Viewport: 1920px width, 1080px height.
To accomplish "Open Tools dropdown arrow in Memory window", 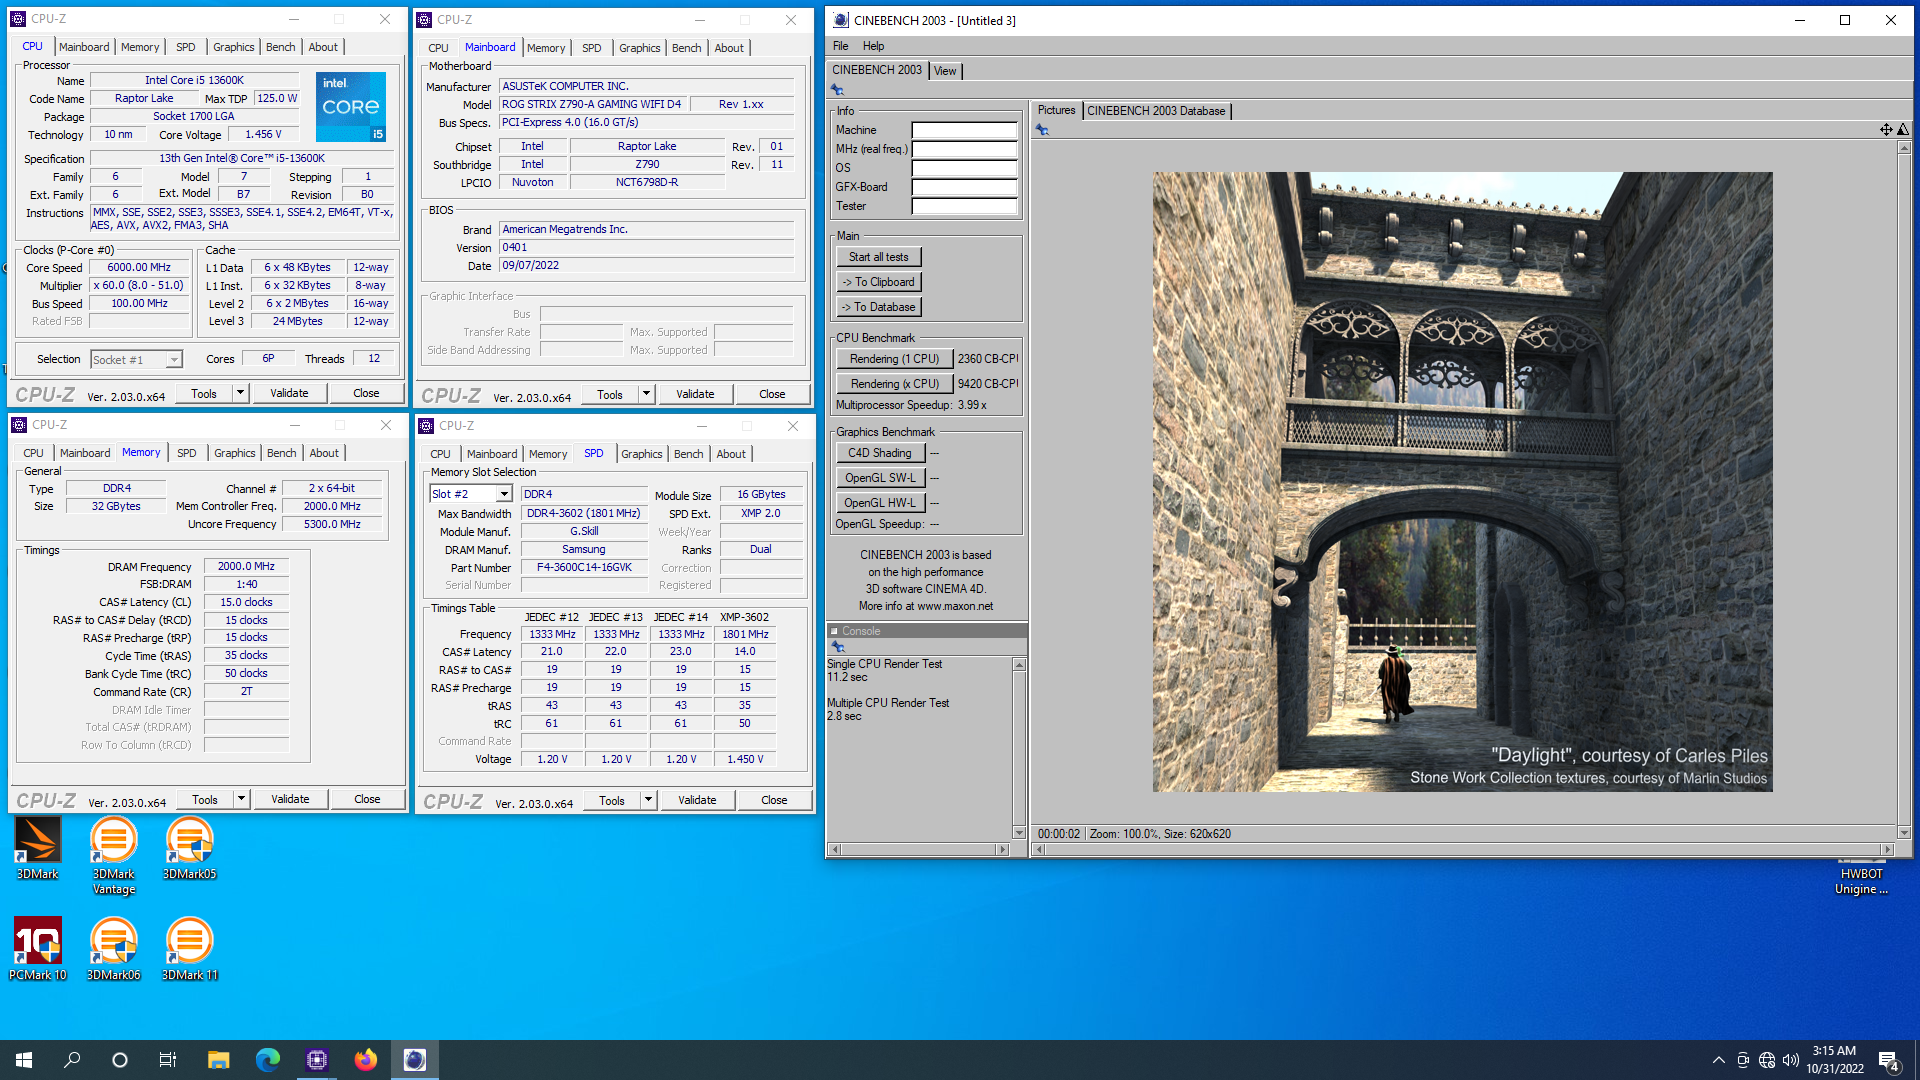I will 241,799.
